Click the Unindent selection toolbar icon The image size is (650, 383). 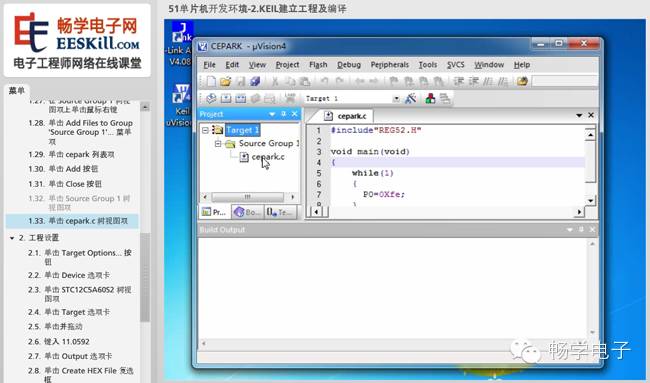tap(473, 81)
